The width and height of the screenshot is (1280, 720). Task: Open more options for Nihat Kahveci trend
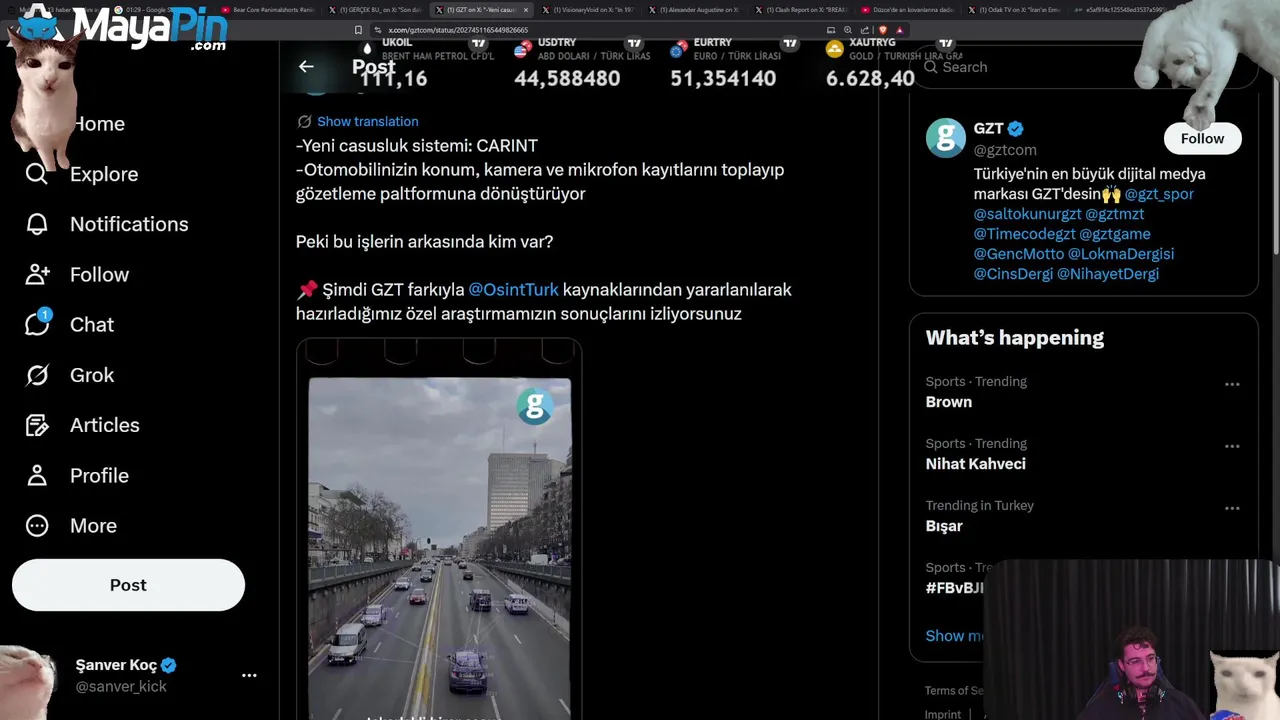tap(1232, 446)
